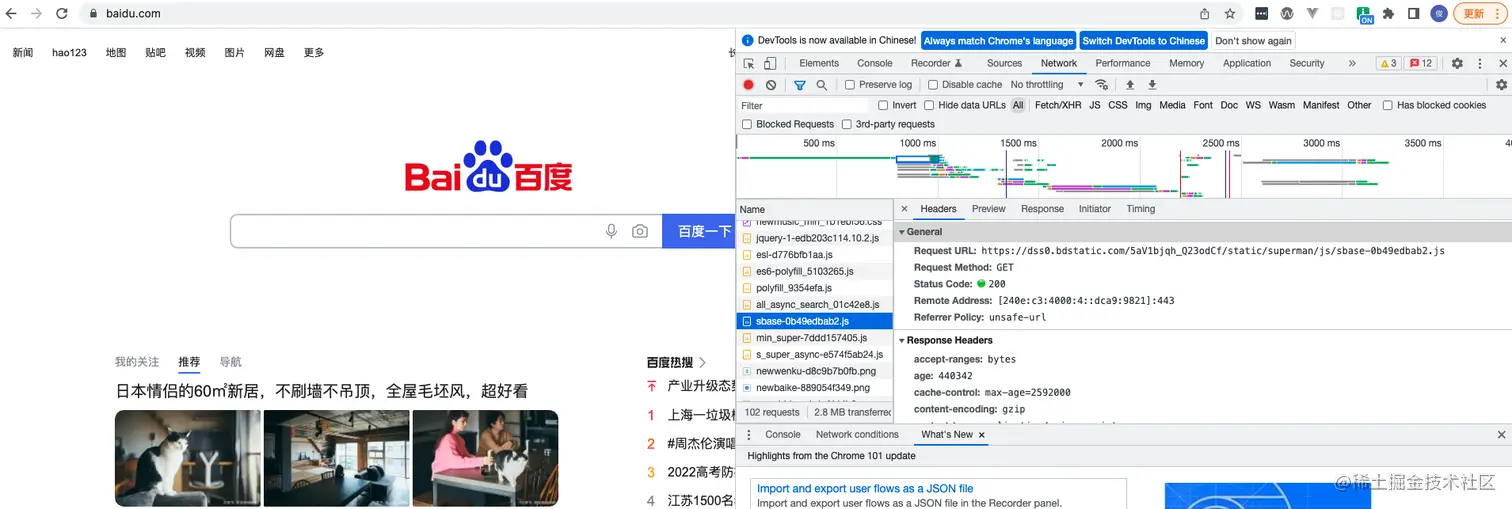Enable Preserve log checkbox
Image resolution: width=1512 pixels, height=509 pixels.
pos(850,85)
